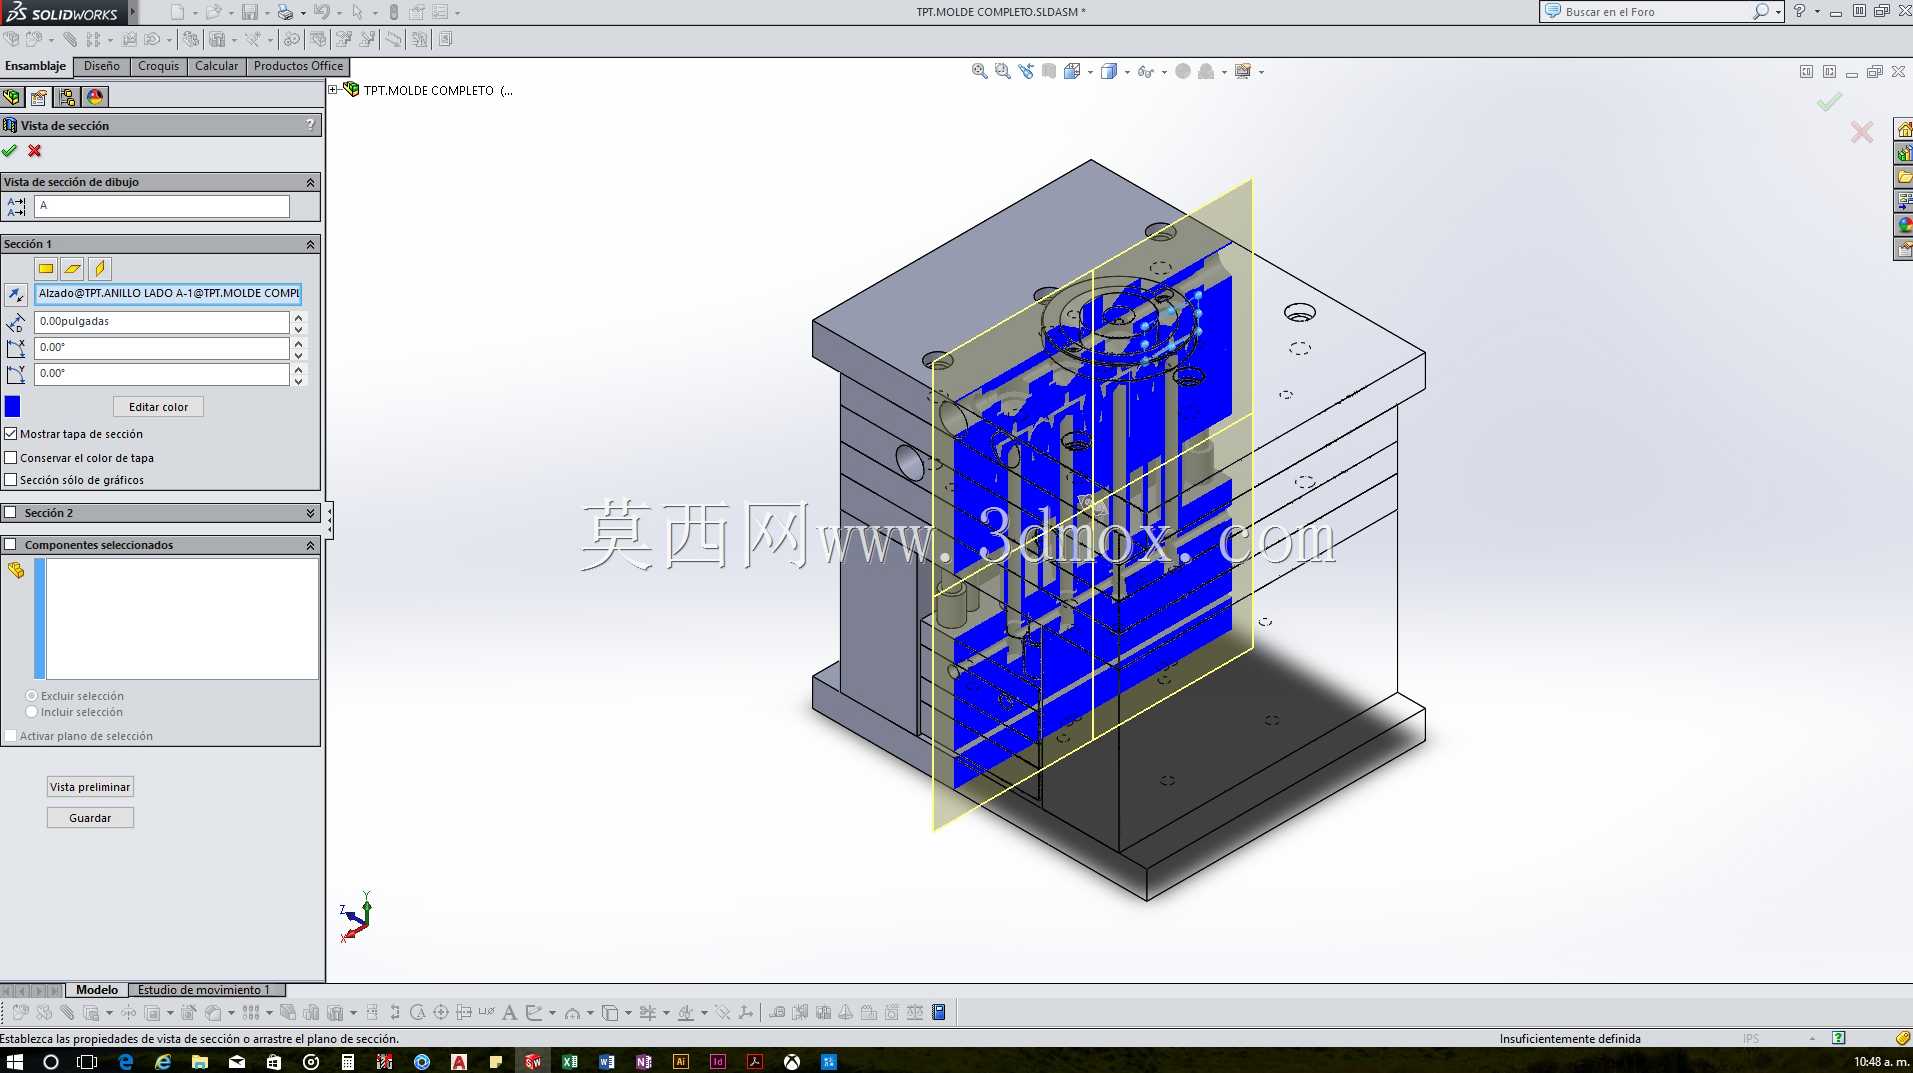Accept section view with green checkmark in panel
The image size is (1913, 1073).
[x=10, y=151]
